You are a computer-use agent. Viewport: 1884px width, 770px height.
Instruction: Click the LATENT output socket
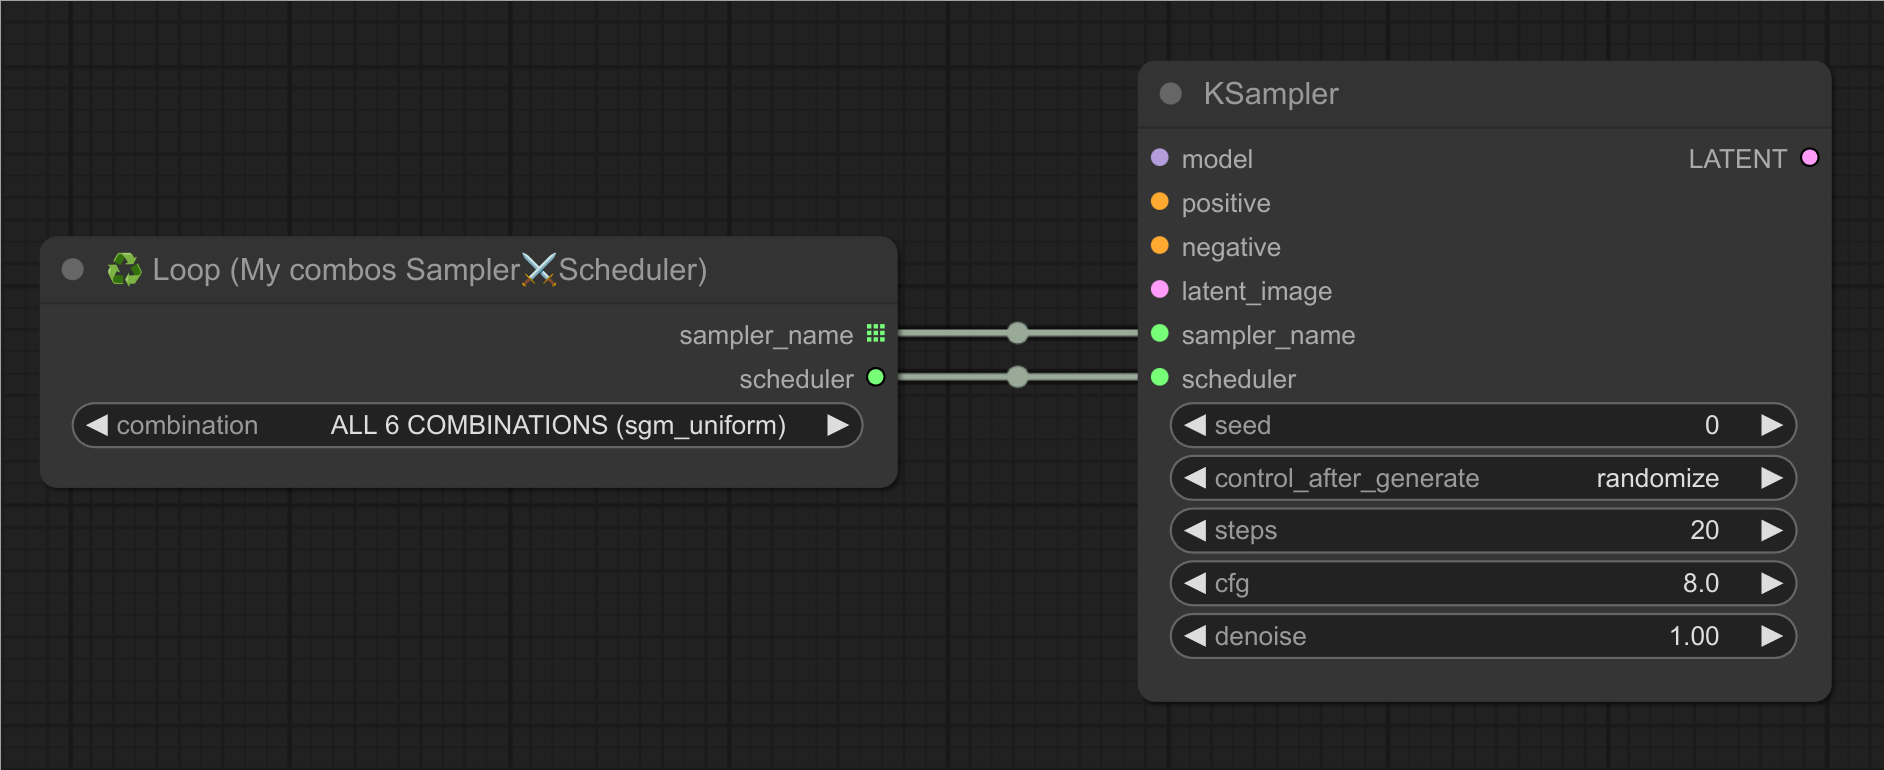1809,158
